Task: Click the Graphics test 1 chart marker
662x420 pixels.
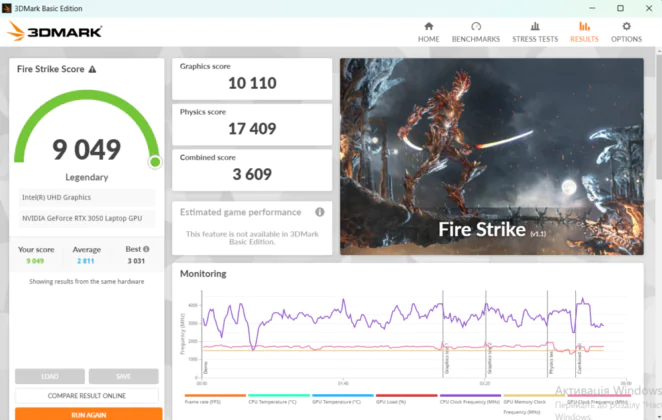Action: pos(446,359)
